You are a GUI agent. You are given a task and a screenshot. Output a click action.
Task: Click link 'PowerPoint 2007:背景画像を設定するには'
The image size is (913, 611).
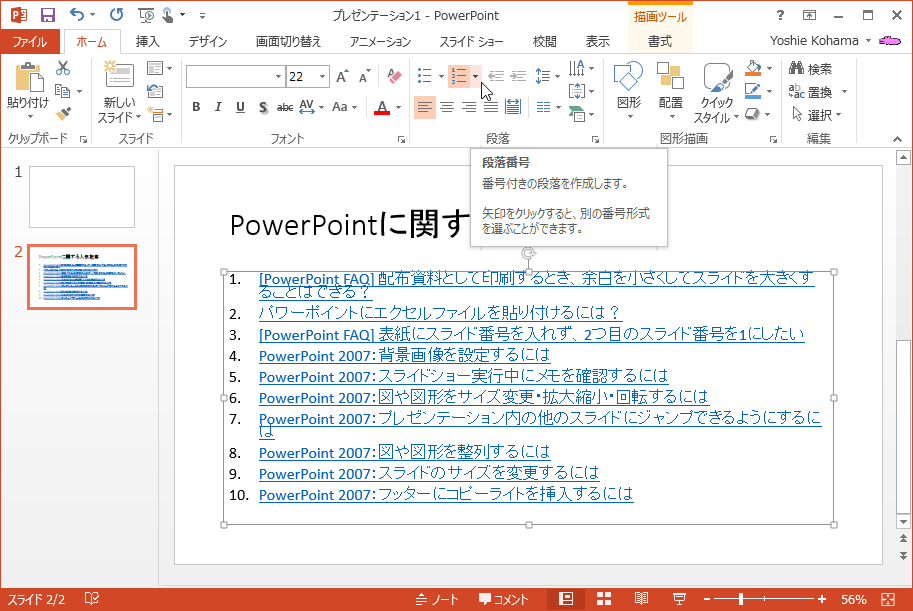pyautogui.click(x=404, y=355)
